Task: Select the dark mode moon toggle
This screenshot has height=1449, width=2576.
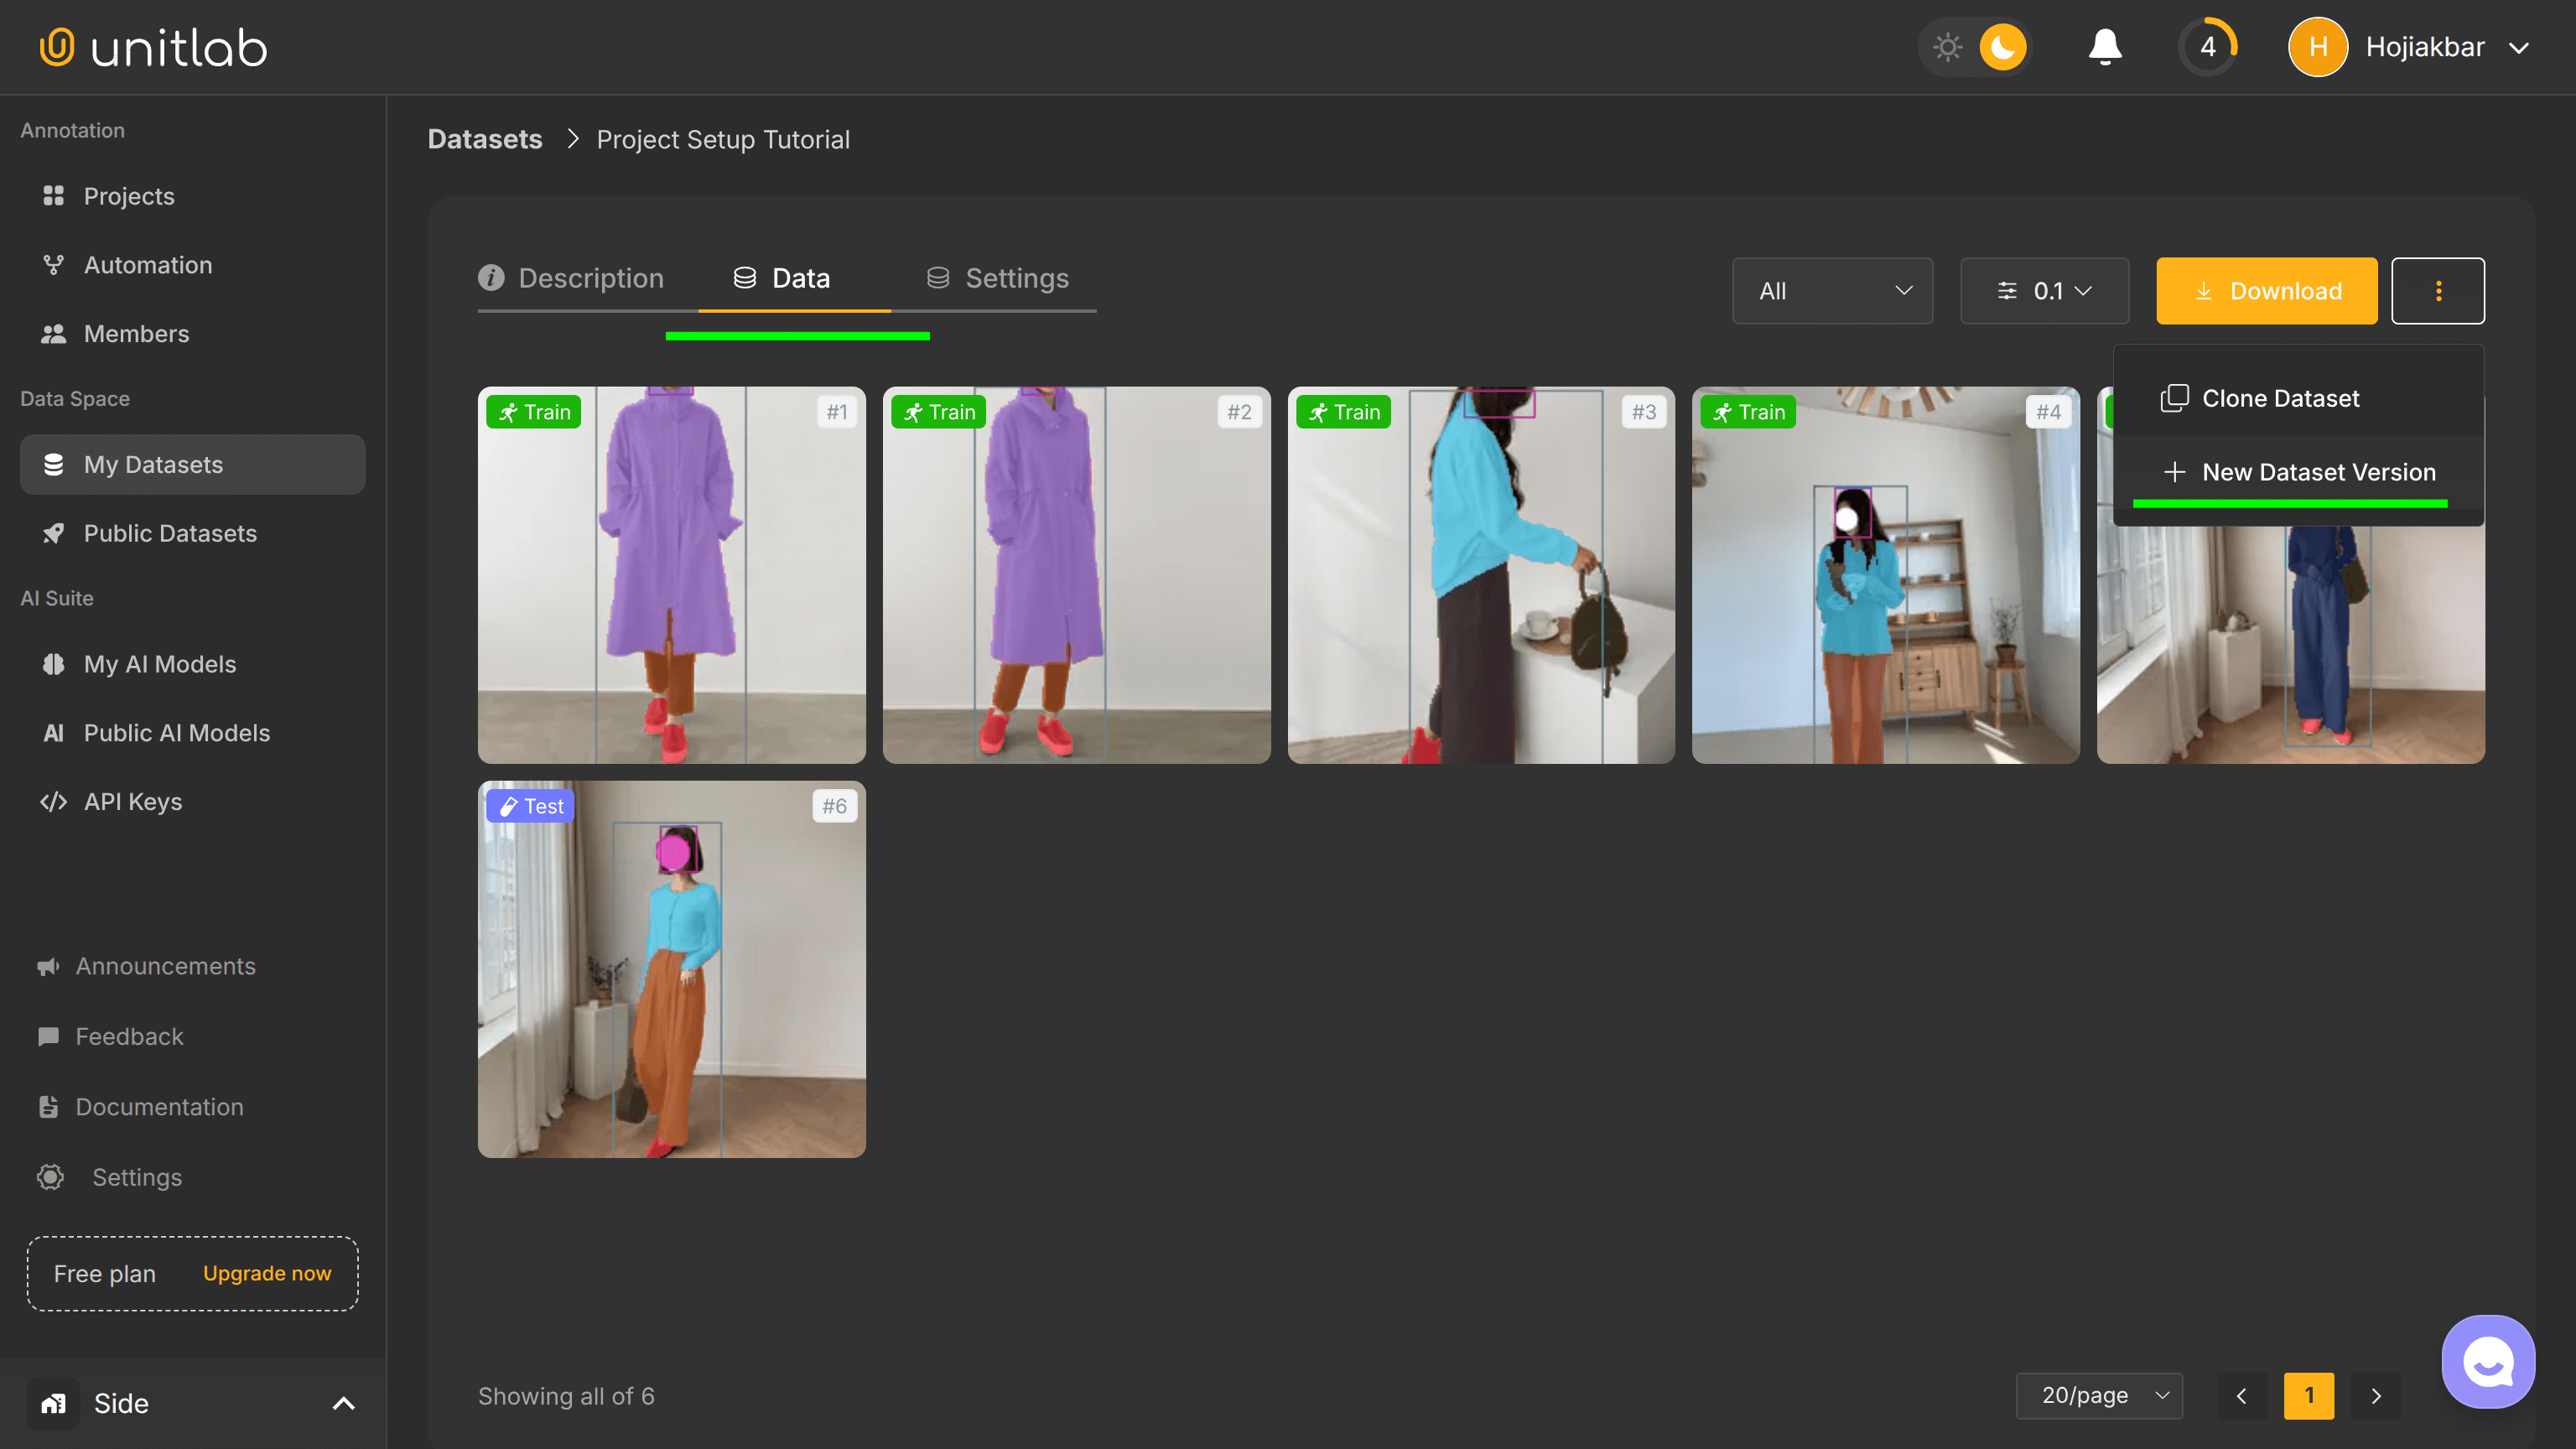Action: (x=2002, y=47)
